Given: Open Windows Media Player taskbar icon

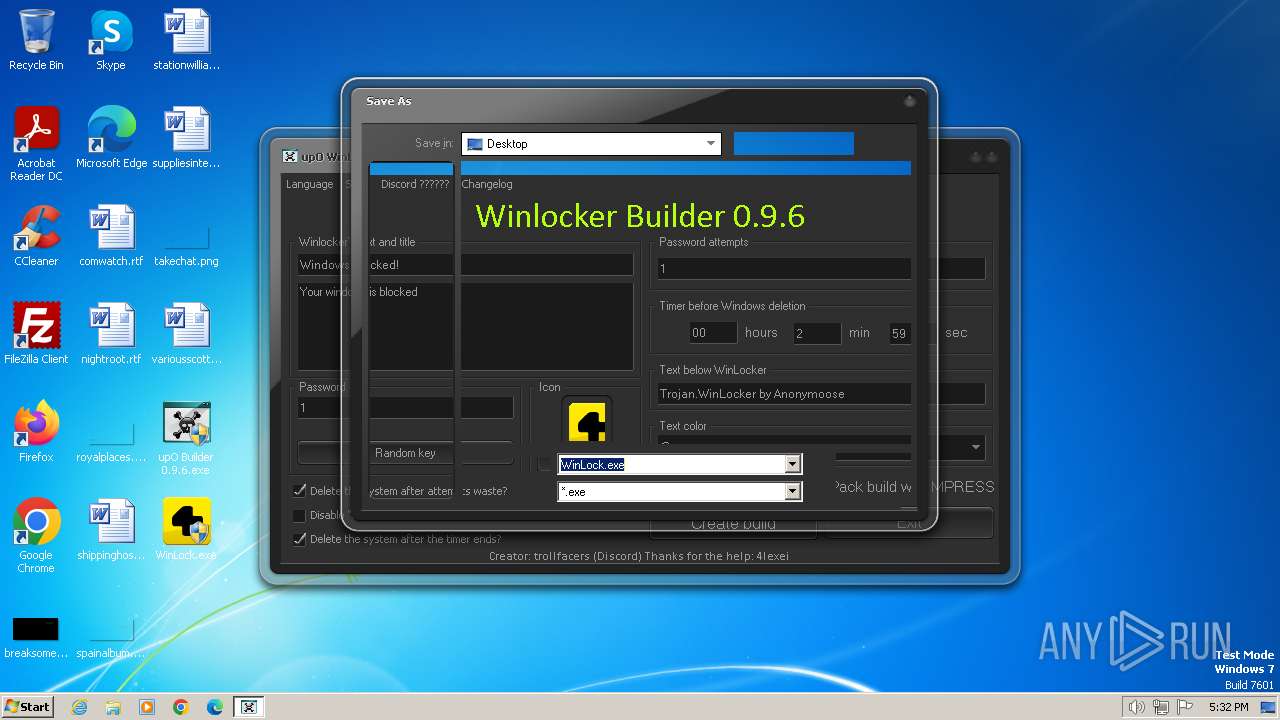Looking at the screenshot, I should [x=147, y=707].
